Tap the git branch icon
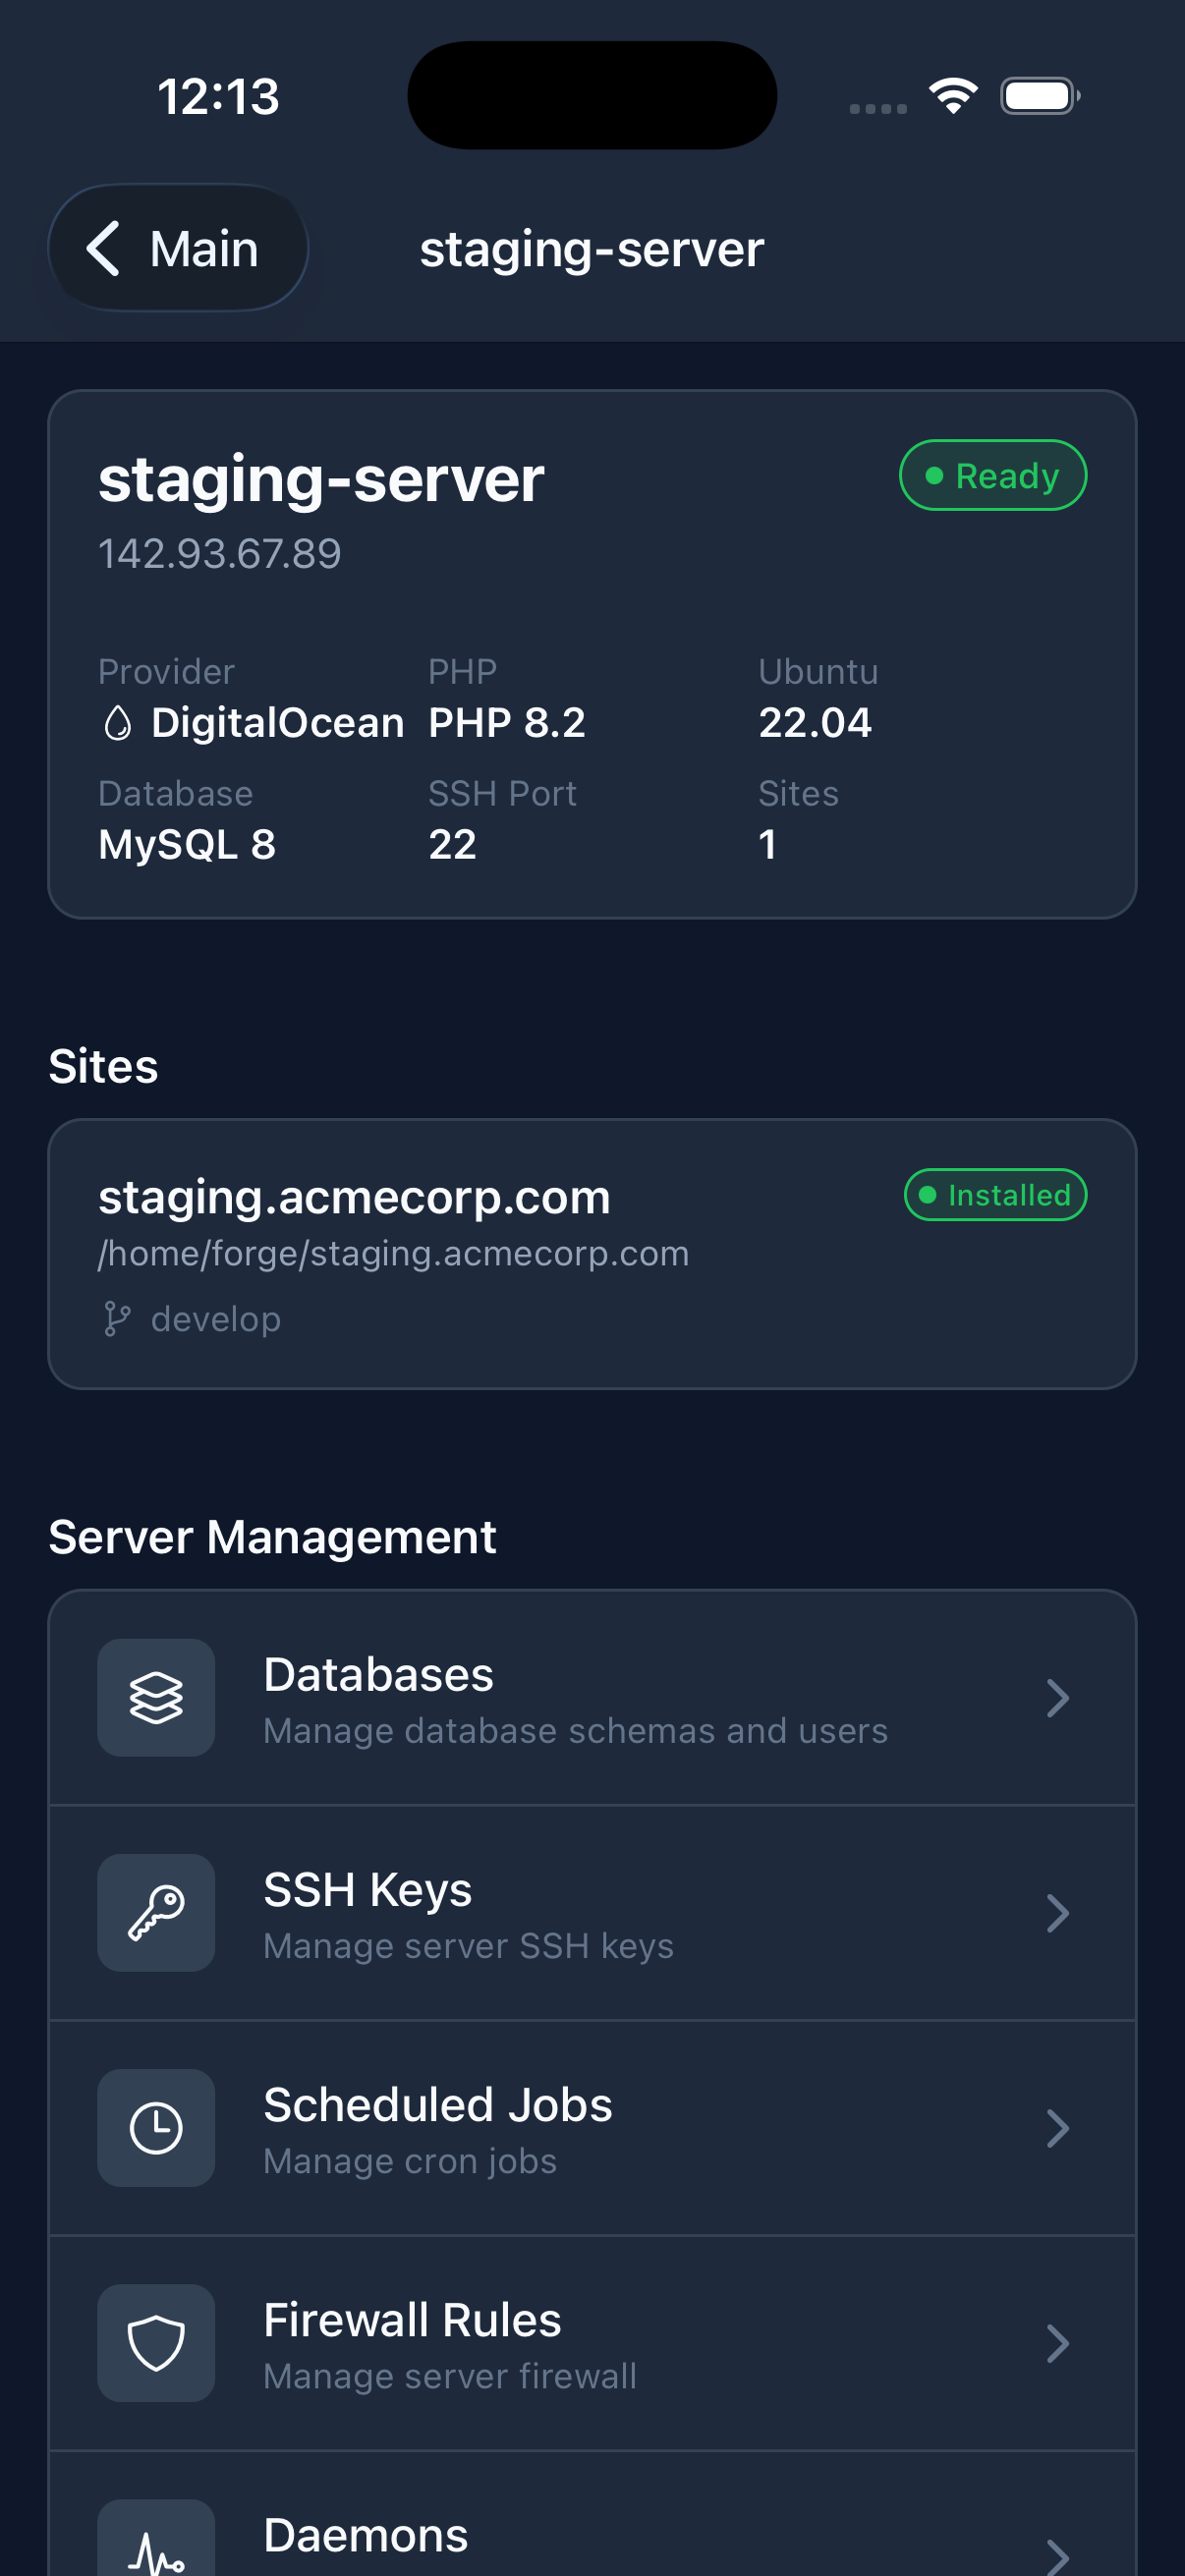 click(117, 1319)
